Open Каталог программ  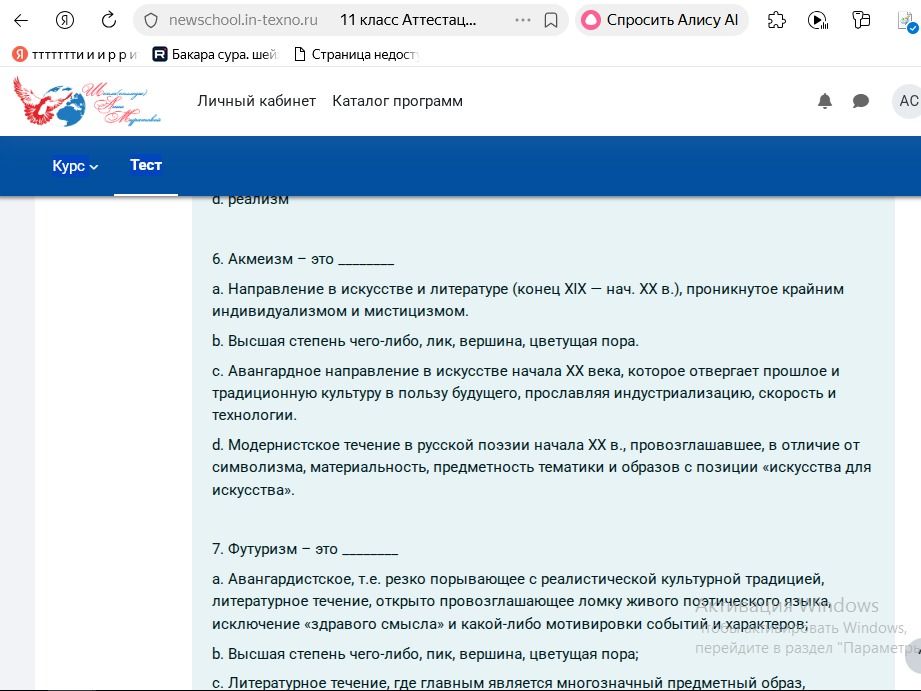pyautogui.click(x=398, y=101)
